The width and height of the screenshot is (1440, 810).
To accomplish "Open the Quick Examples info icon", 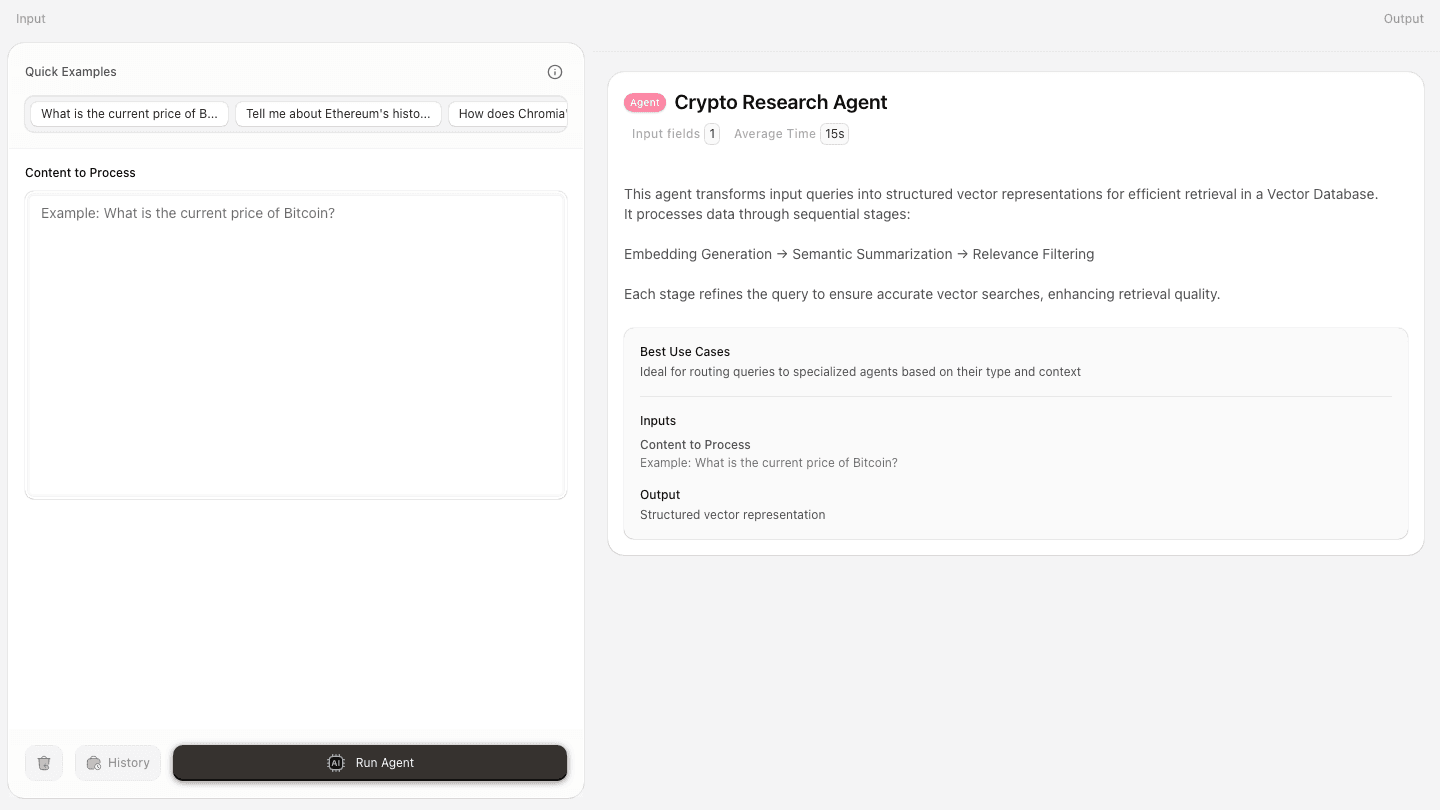I will tap(555, 72).
